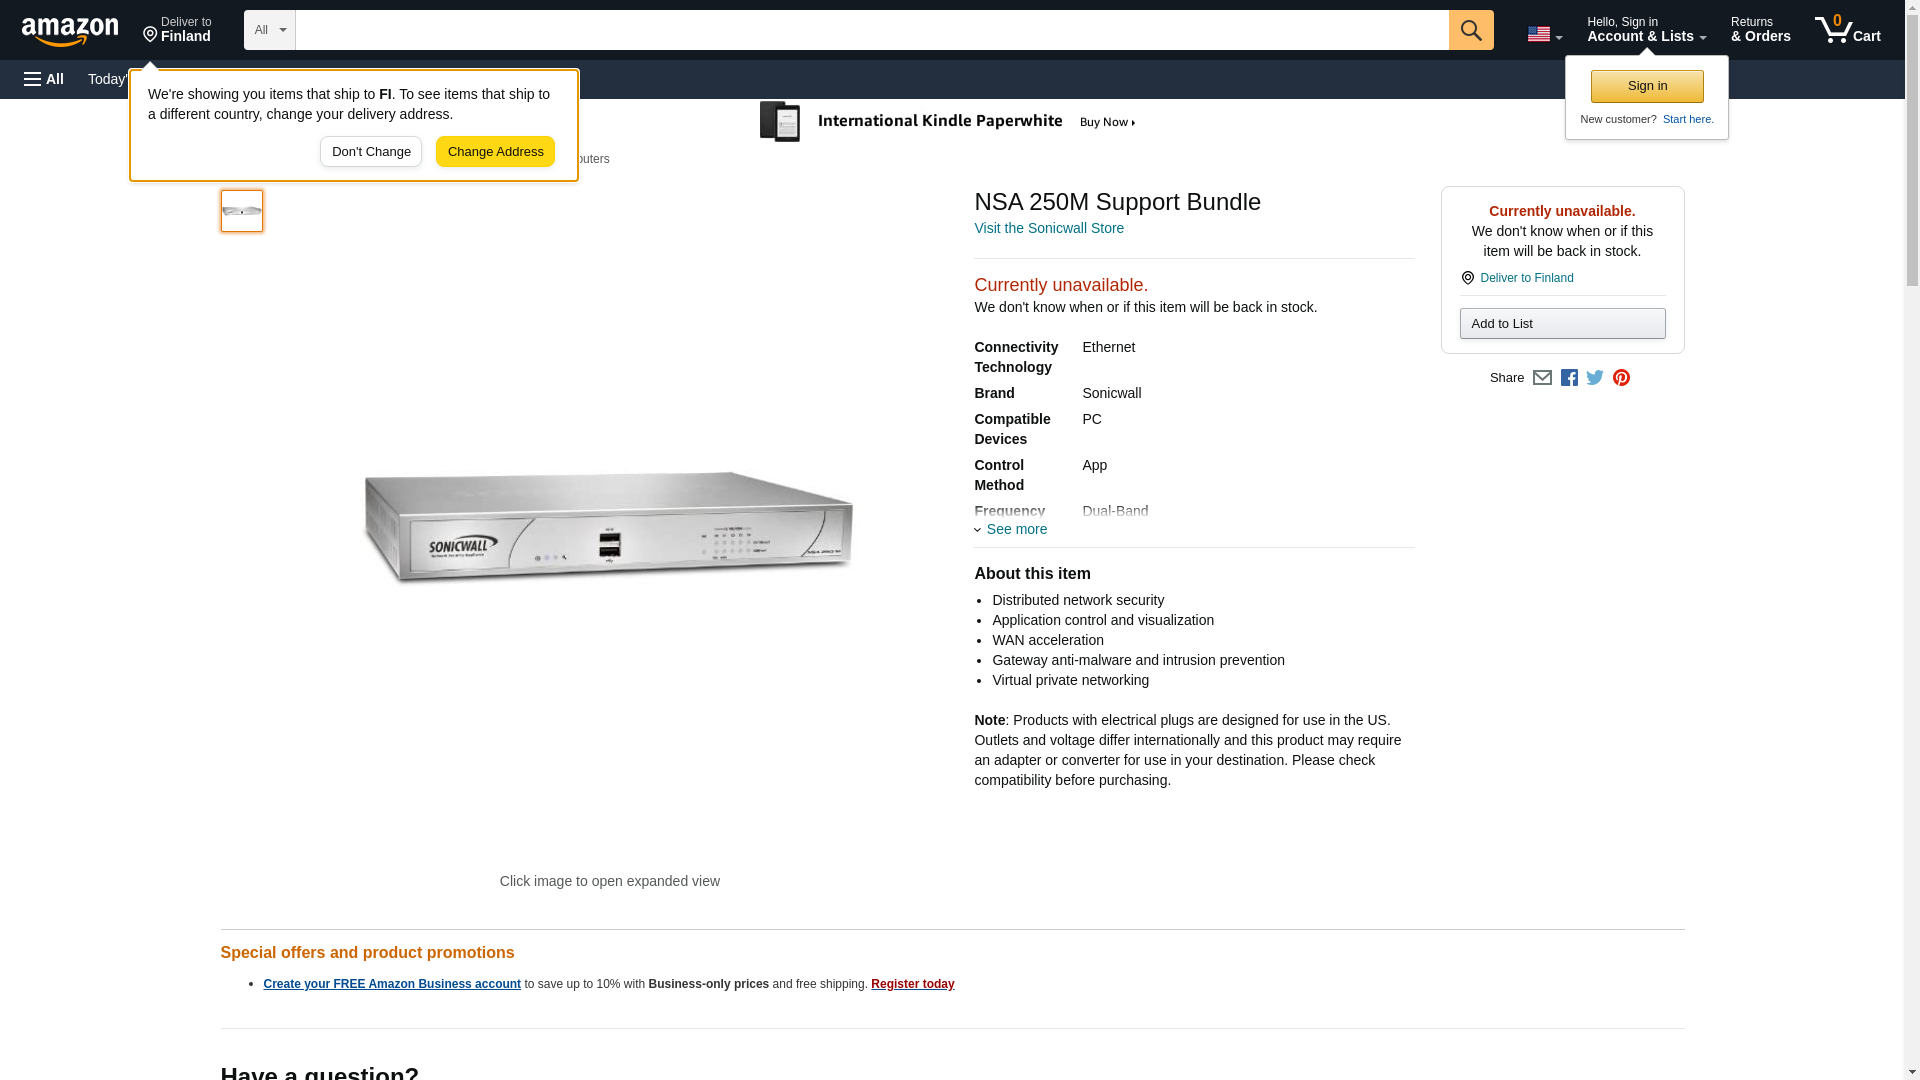Click the search magnifier button
The image size is (1920, 1080).
[x=1470, y=30]
